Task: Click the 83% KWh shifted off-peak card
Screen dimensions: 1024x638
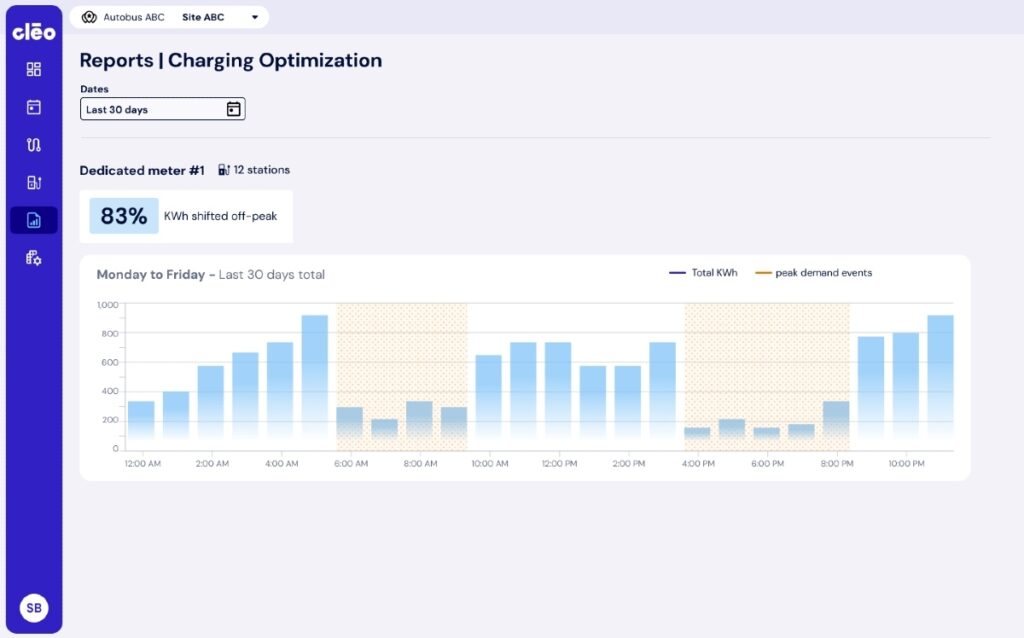Action: pos(187,216)
